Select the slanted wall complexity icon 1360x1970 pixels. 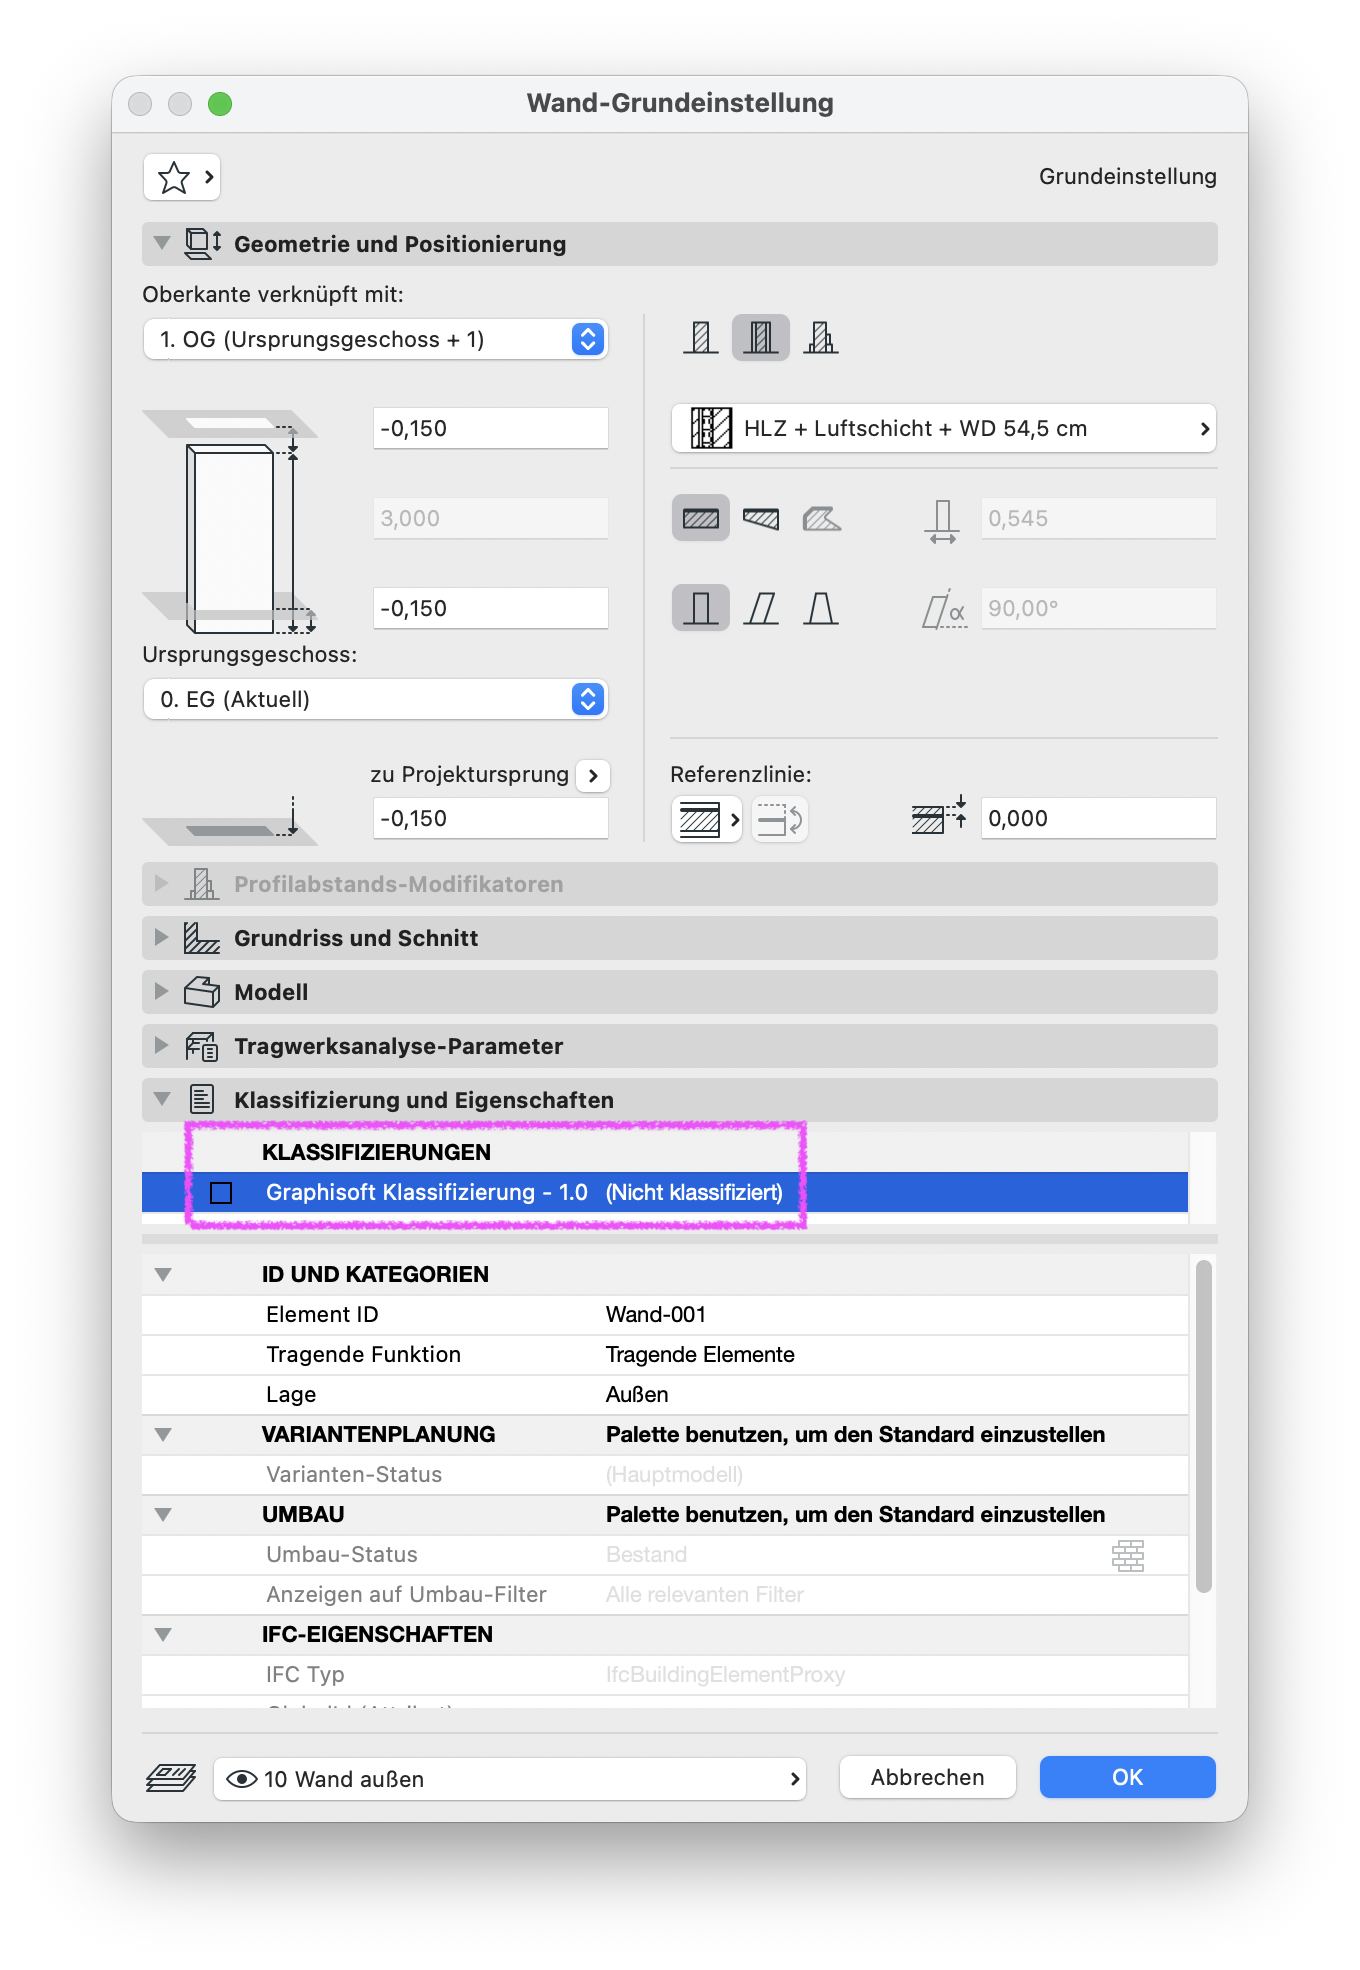pos(761,608)
